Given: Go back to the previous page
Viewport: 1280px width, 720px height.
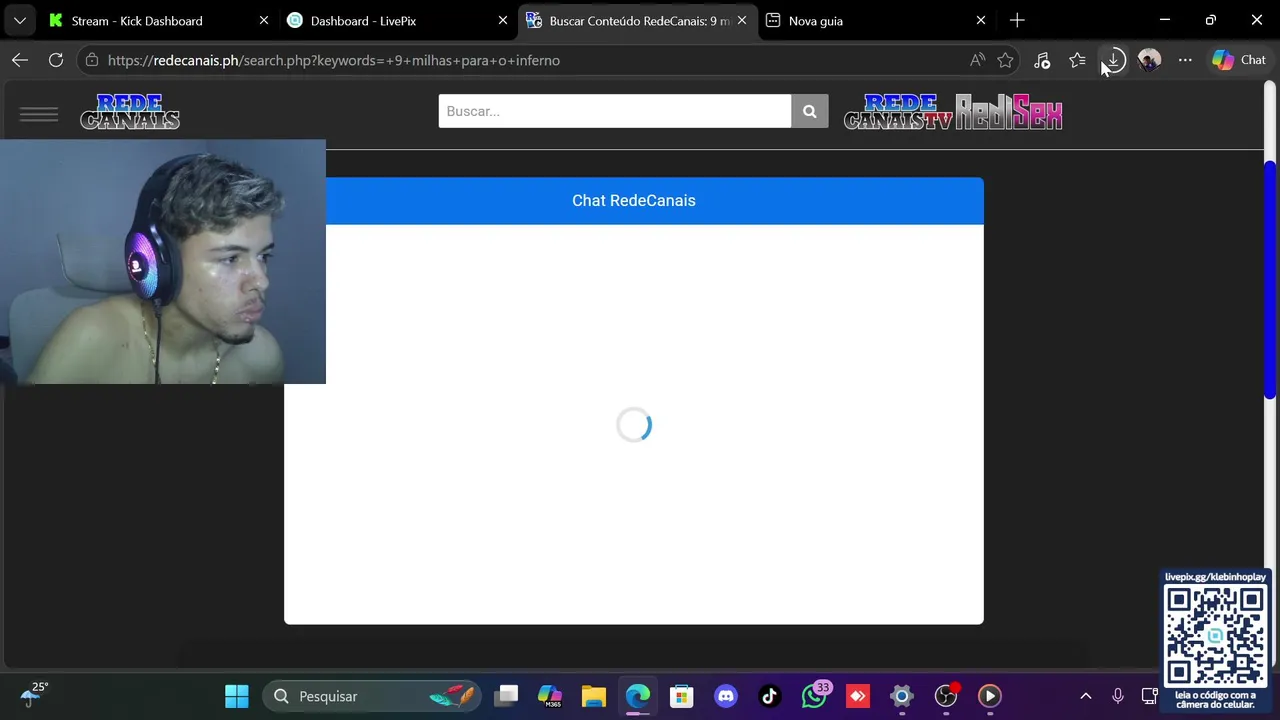Looking at the screenshot, I should pyautogui.click(x=20, y=60).
